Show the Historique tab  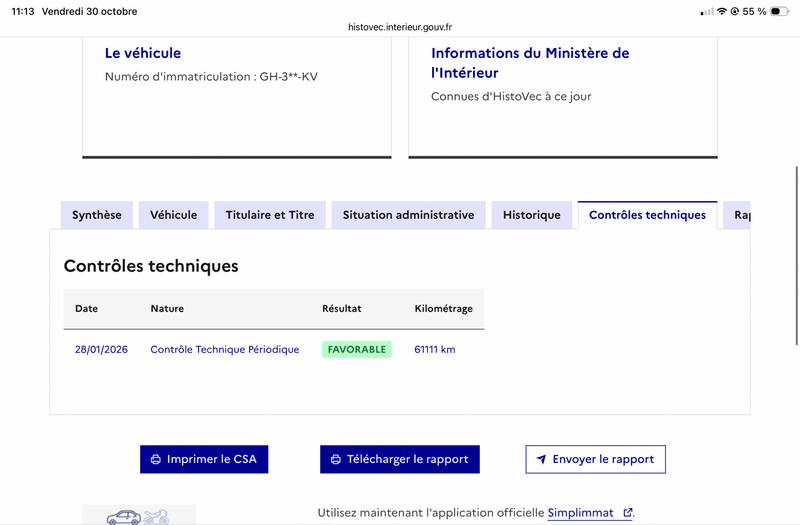click(532, 215)
